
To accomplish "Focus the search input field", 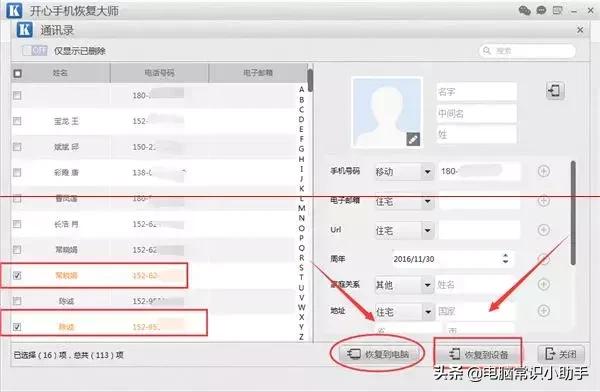I will pos(527,51).
